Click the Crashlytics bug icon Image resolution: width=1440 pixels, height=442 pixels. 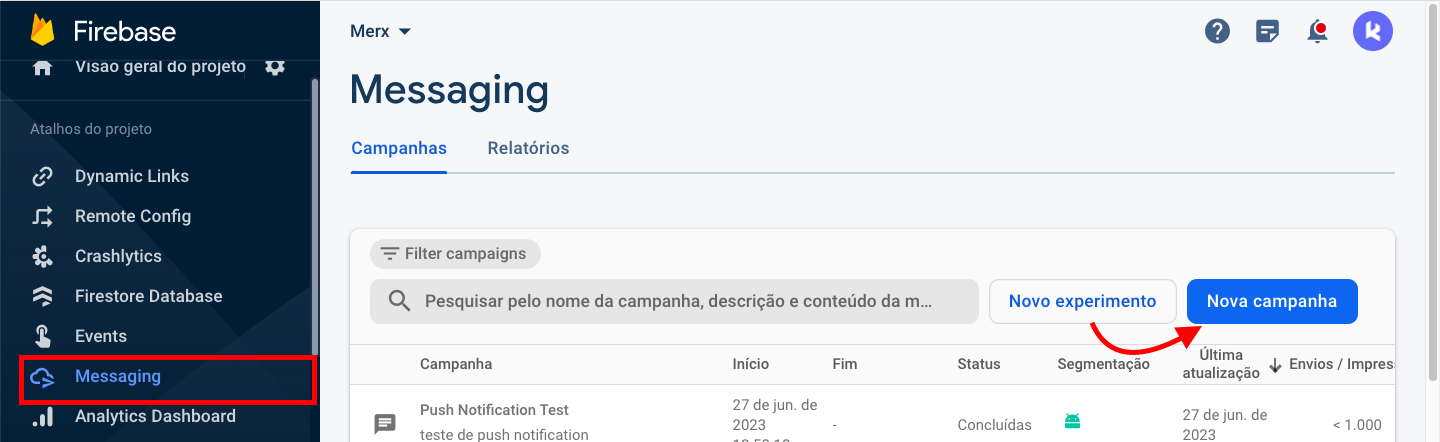(42, 256)
